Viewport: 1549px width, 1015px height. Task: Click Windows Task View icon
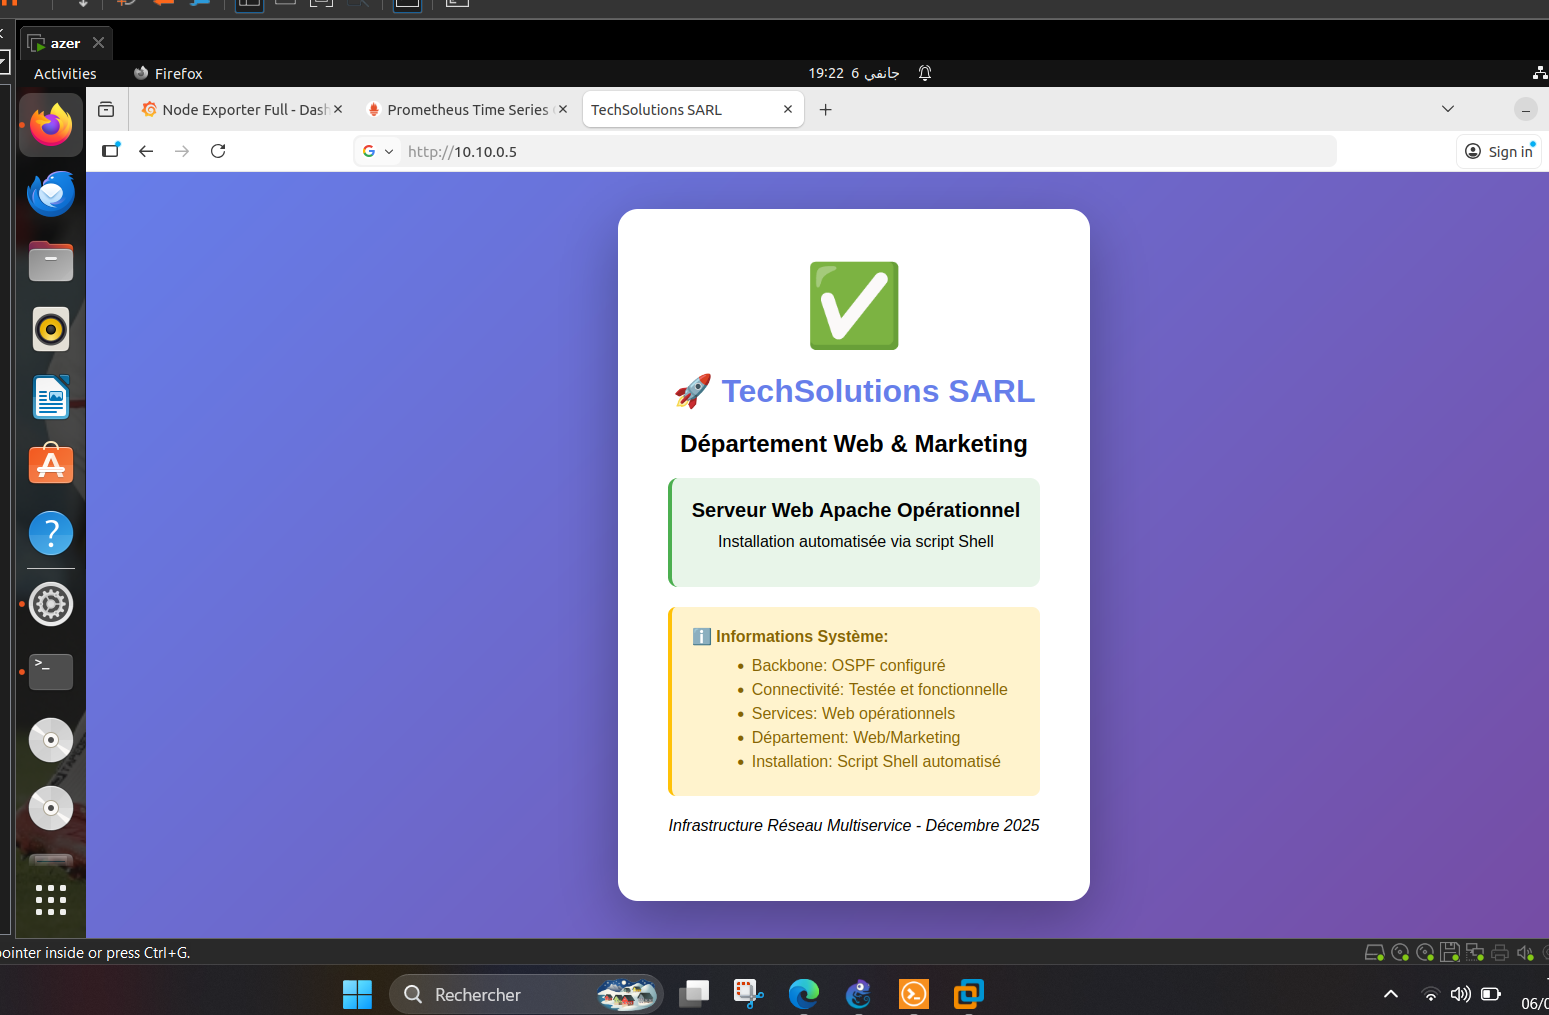coord(694,994)
